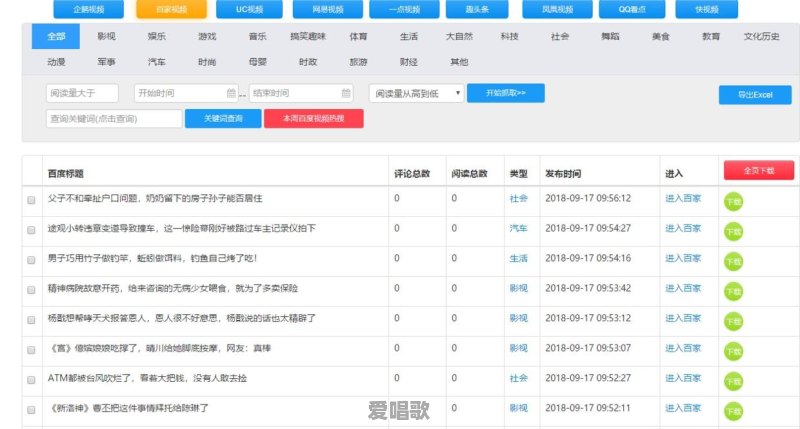The width and height of the screenshot is (800, 429).
Task: Open the end time calendar icon
Action: (x=346, y=93)
